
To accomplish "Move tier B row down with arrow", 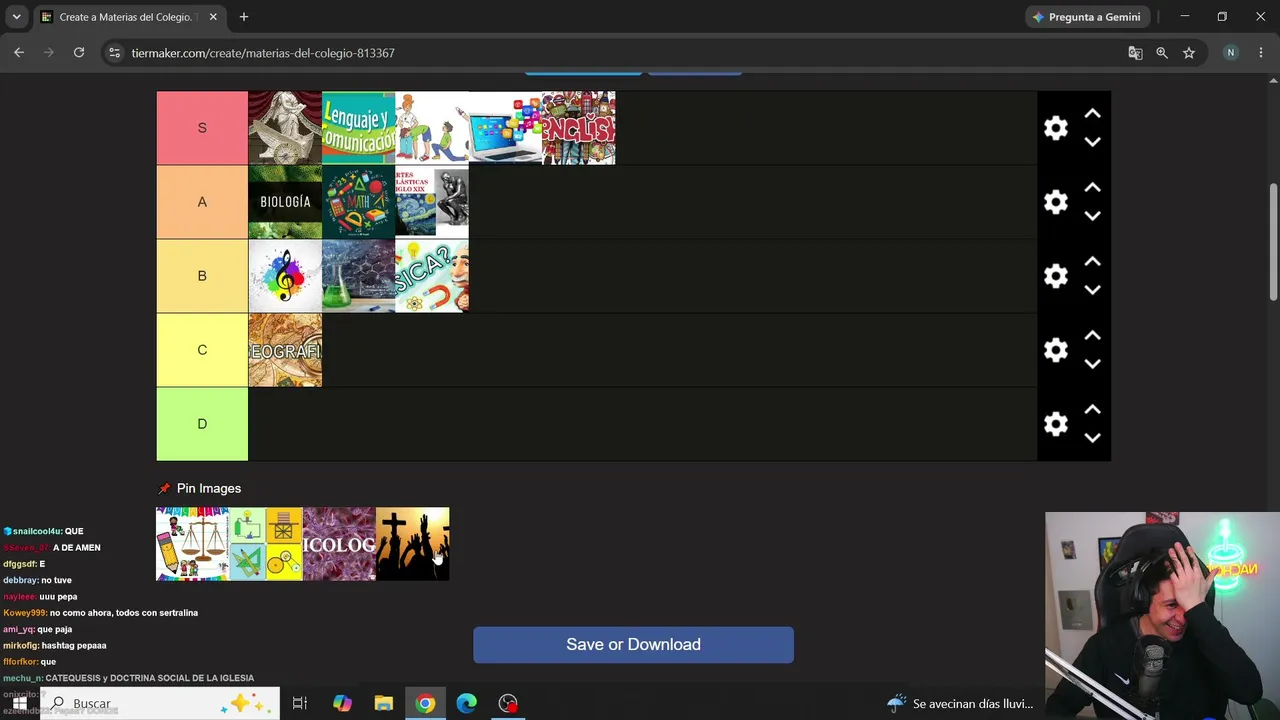I will pyautogui.click(x=1093, y=290).
